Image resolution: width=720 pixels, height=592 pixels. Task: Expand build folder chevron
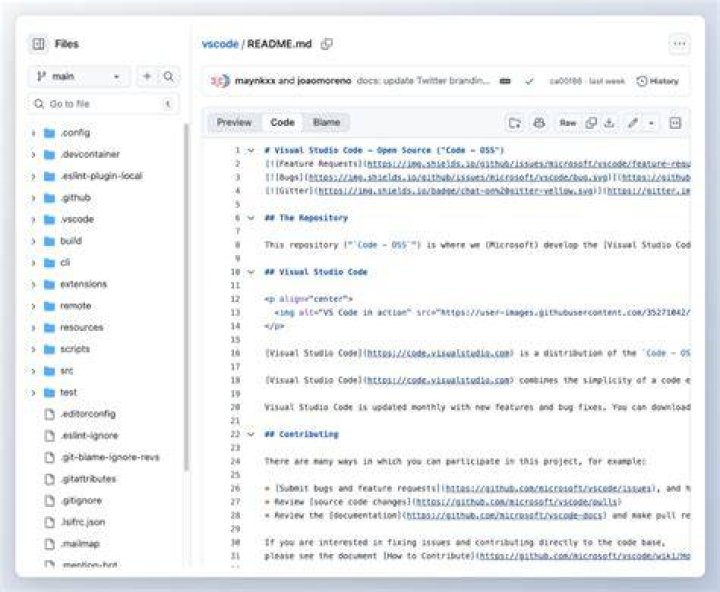(34, 242)
